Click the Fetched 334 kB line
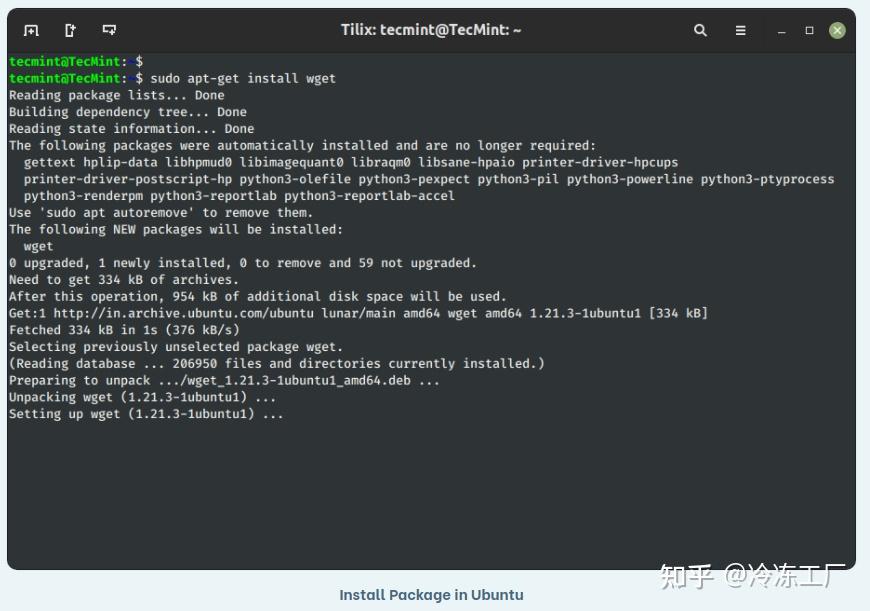The height and width of the screenshot is (611, 870). [124, 330]
